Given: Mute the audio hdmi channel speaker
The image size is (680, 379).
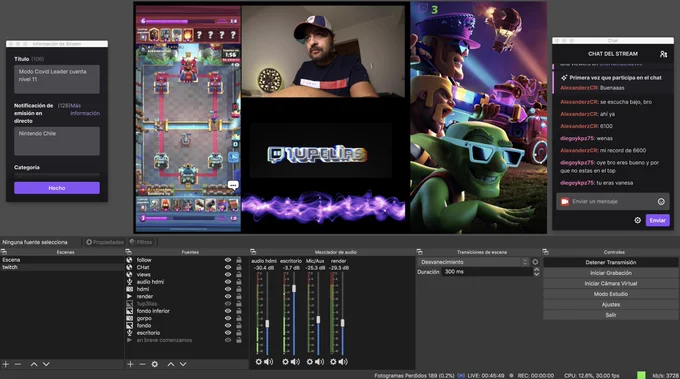Looking at the screenshot, I should 268,362.
